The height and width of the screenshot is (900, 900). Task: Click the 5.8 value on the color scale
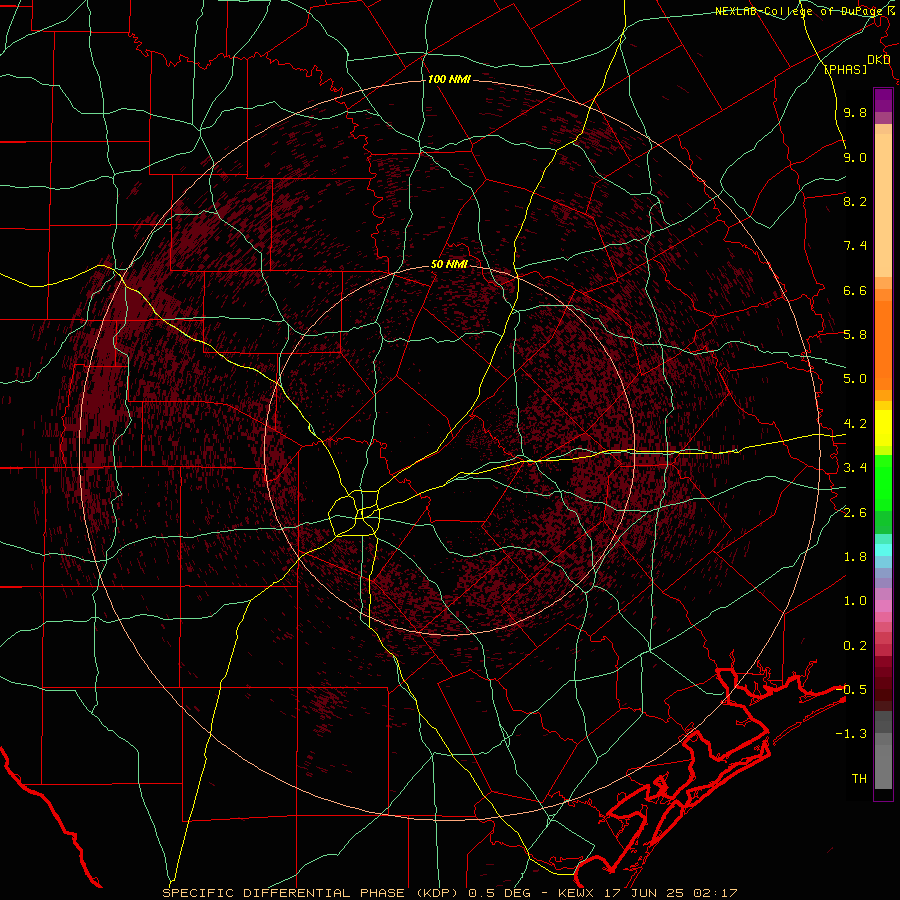(x=855, y=335)
